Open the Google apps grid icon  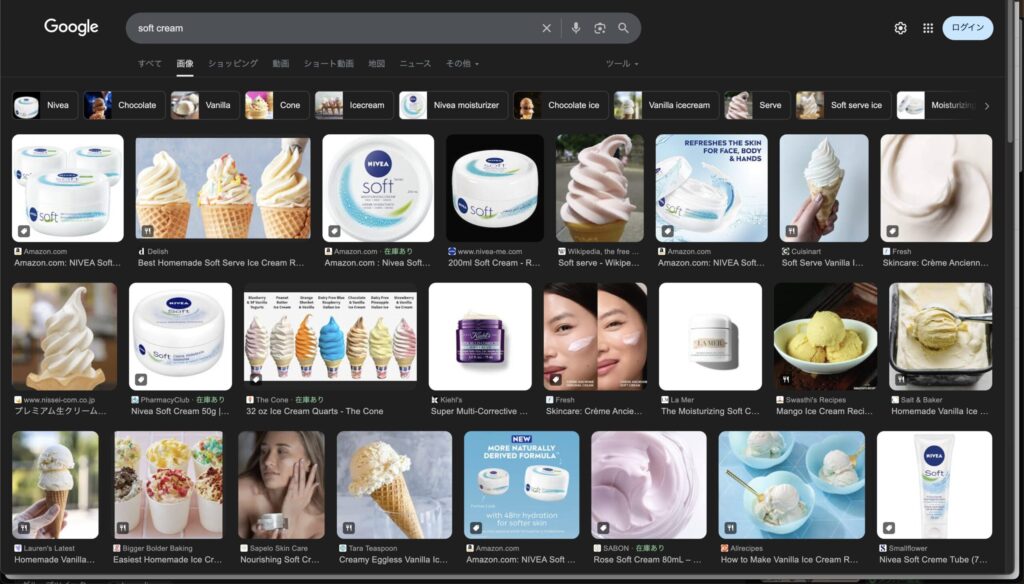coord(928,28)
